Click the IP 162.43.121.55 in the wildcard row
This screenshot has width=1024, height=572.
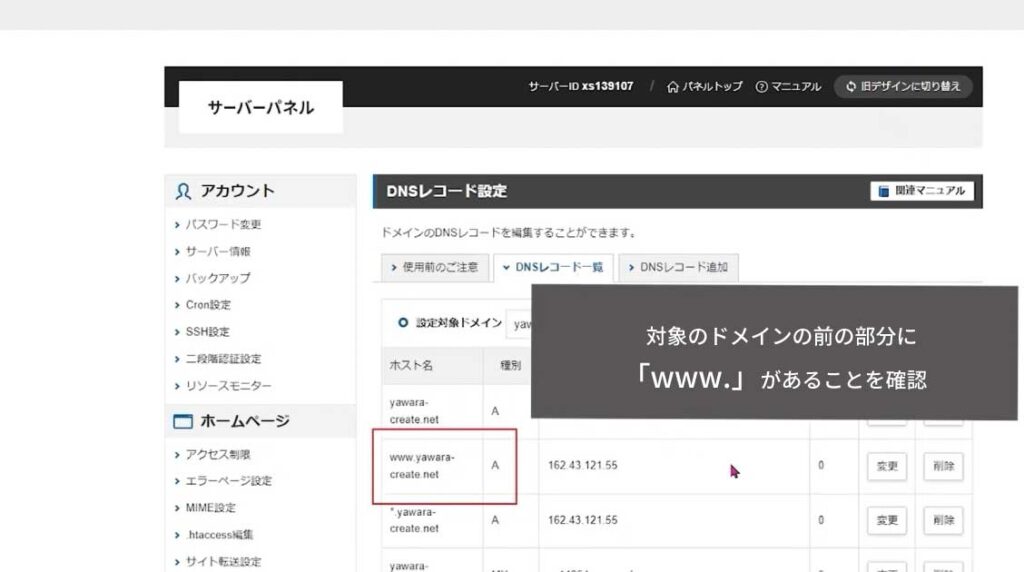(583, 520)
